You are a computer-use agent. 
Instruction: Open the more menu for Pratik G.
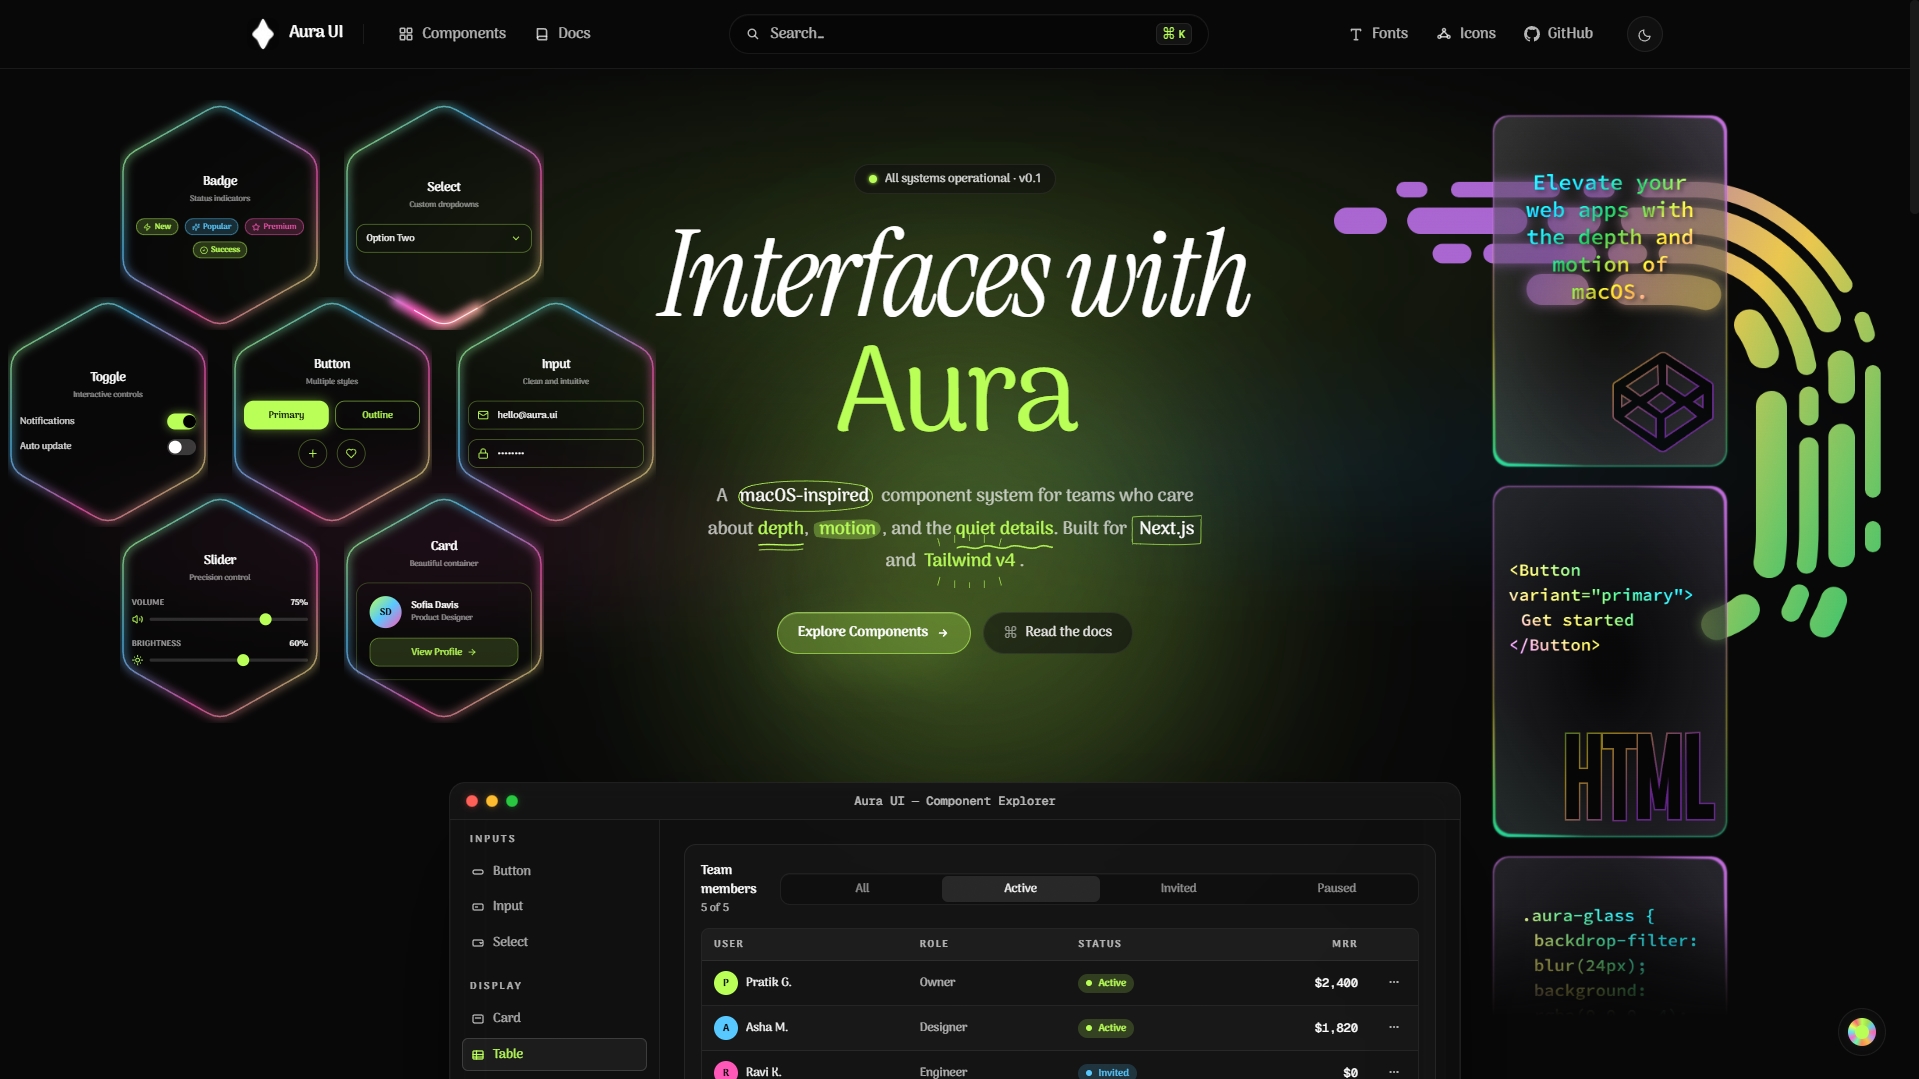point(1393,983)
